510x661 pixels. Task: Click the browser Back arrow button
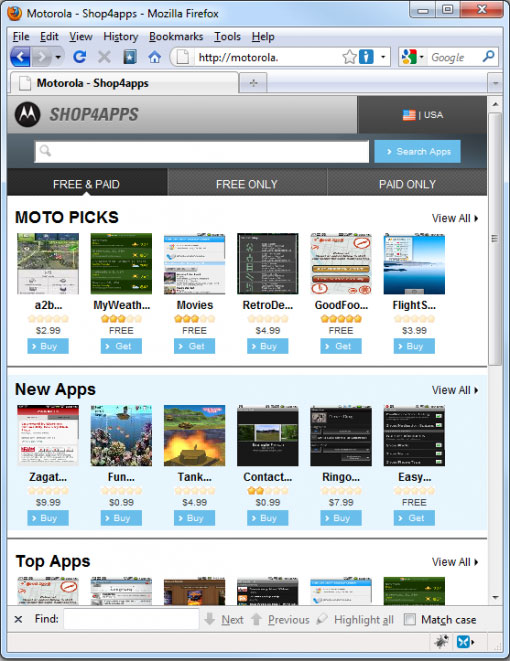click(x=20, y=57)
